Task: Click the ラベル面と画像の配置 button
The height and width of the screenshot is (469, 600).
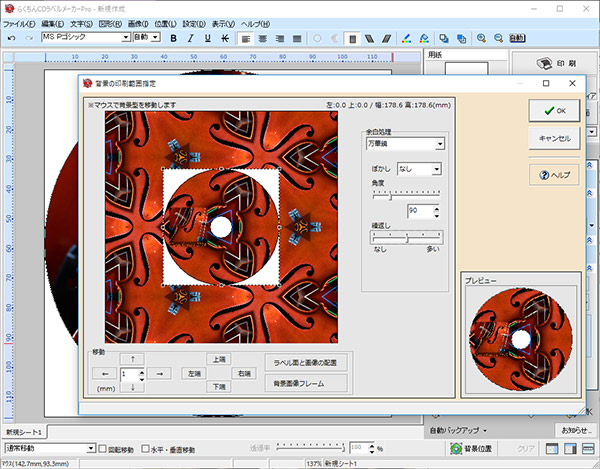Action: click(306, 363)
